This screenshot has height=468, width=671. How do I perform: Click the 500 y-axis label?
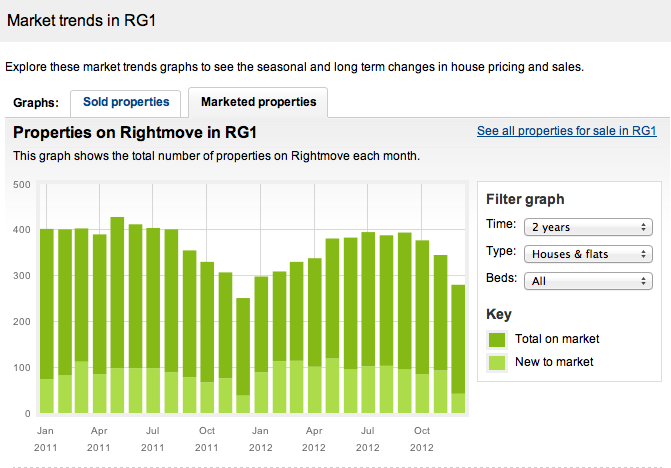[22, 185]
